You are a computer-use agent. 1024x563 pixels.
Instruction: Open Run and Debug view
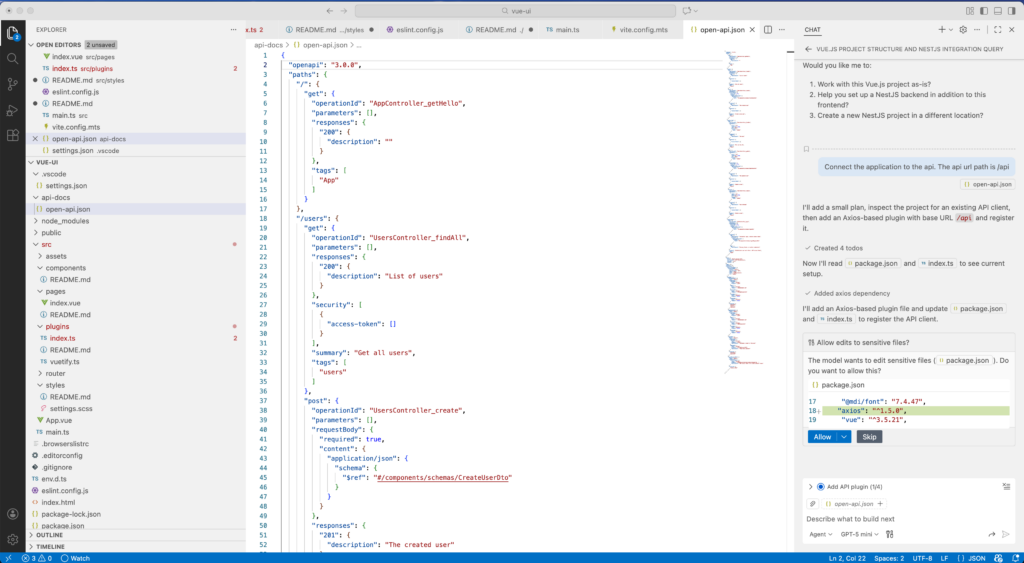point(12,110)
